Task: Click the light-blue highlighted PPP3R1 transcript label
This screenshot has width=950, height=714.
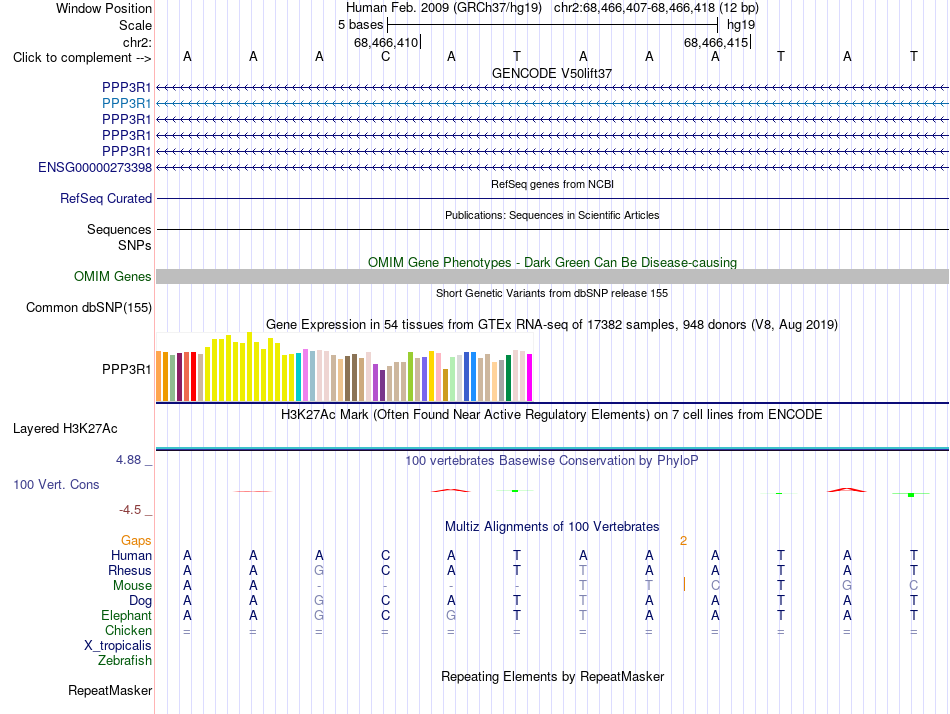Action: coord(126,104)
